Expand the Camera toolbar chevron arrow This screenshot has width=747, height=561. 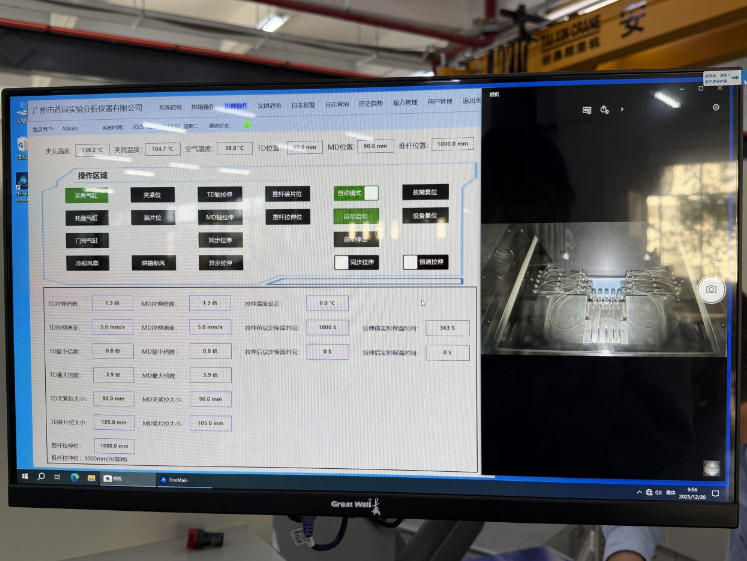coord(623,110)
